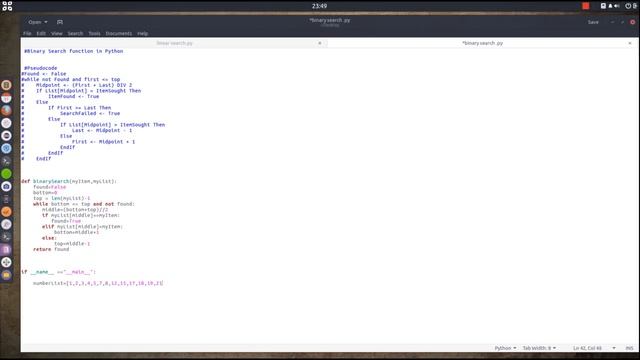Click the red recording indicator in the top bar

[586, 6]
